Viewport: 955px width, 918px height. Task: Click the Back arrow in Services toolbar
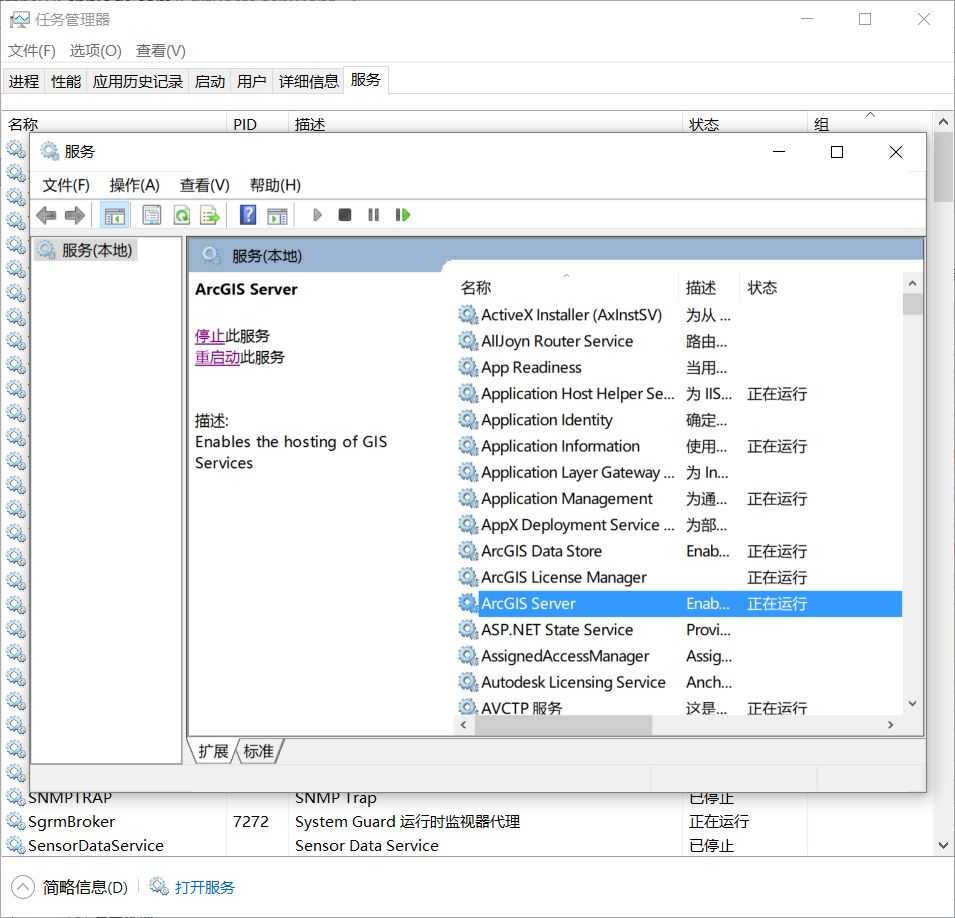[46, 215]
